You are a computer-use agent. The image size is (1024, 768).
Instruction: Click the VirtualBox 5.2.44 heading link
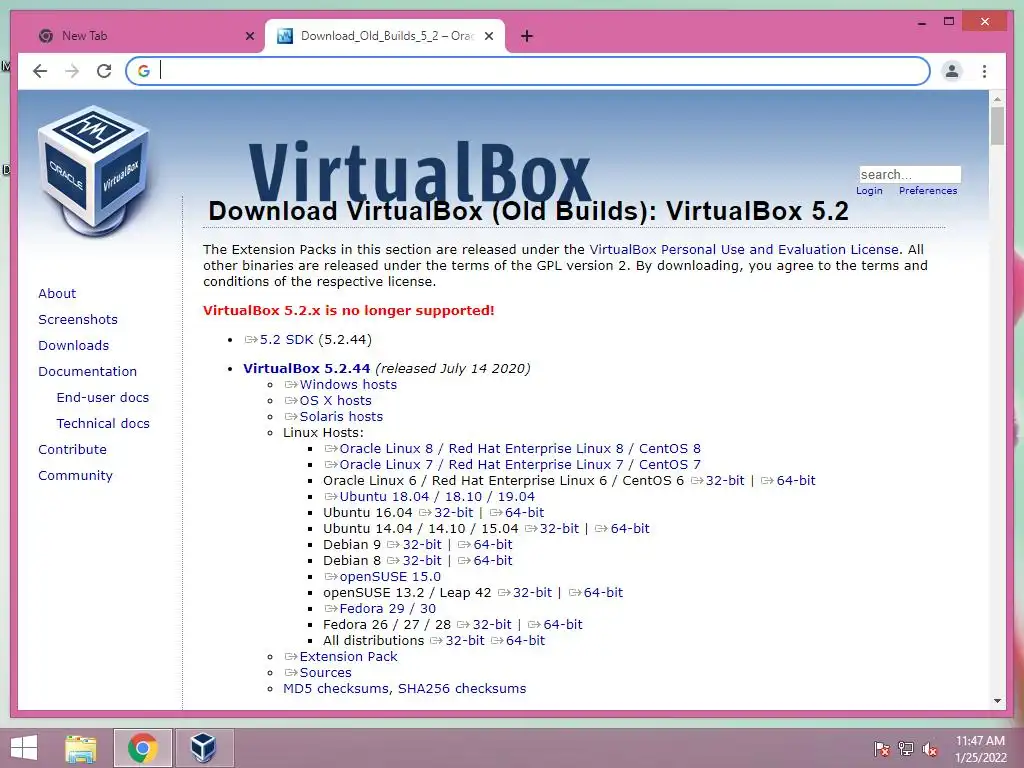306,368
